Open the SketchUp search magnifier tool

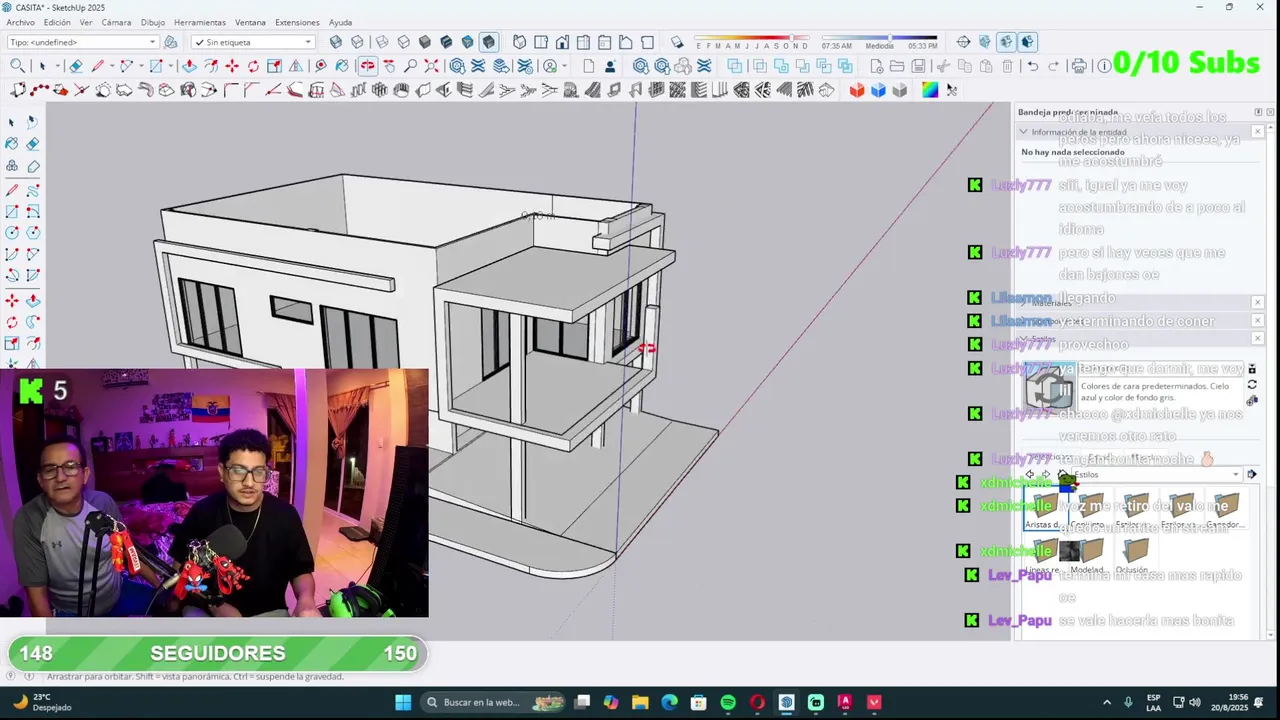click(17, 66)
